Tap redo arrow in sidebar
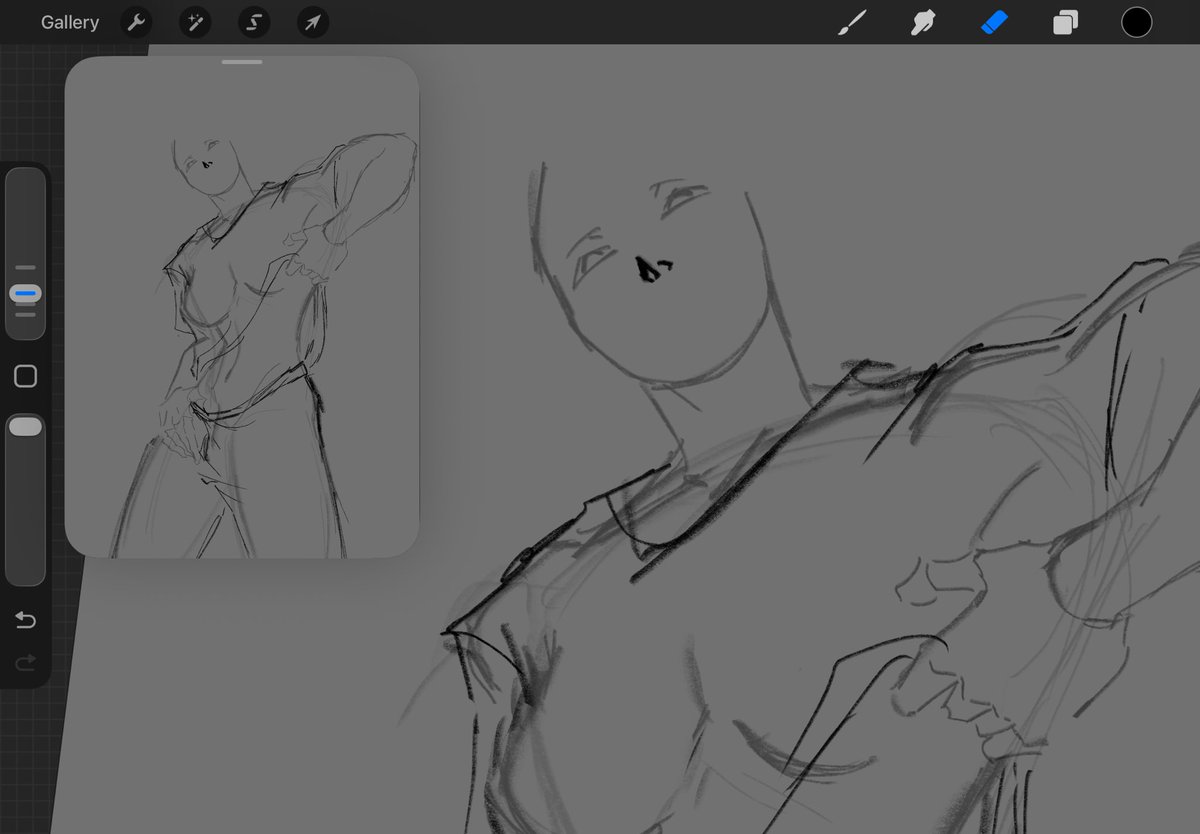This screenshot has width=1200, height=834. [x=25, y=662]
